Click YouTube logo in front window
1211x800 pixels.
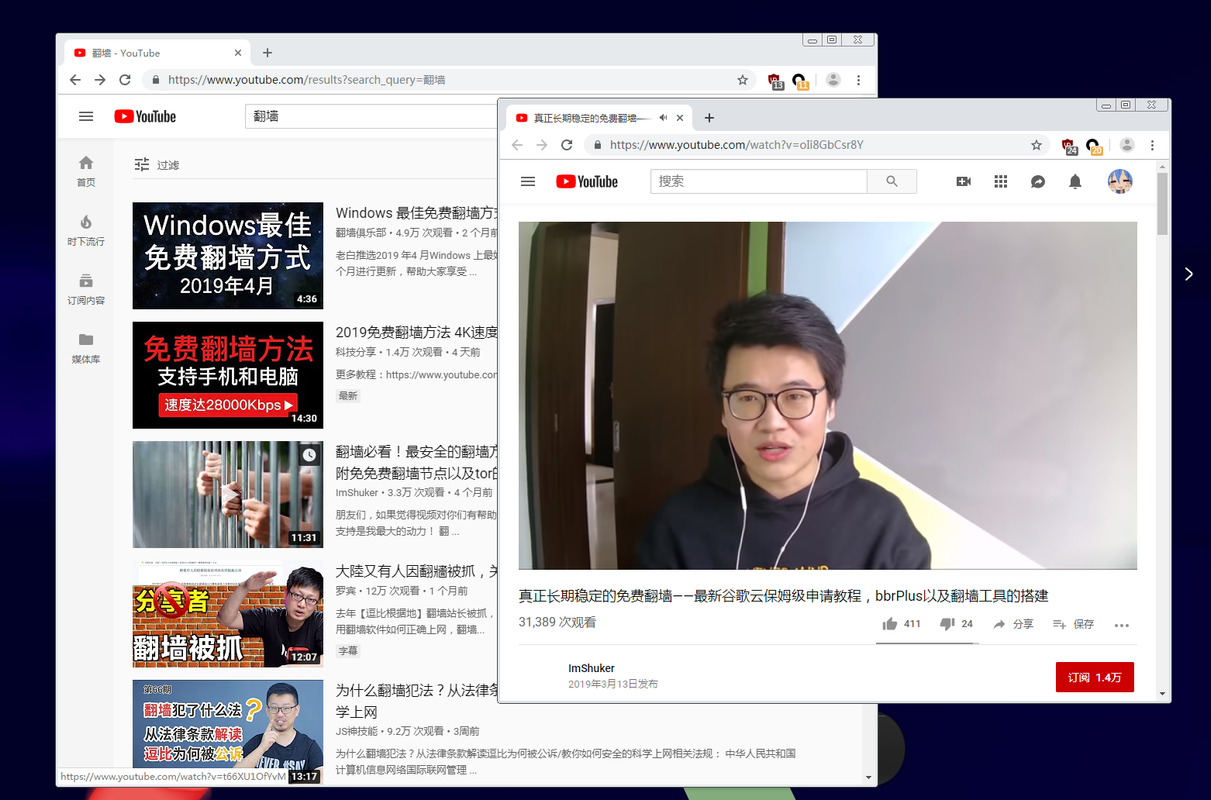[x=587, y=181]
